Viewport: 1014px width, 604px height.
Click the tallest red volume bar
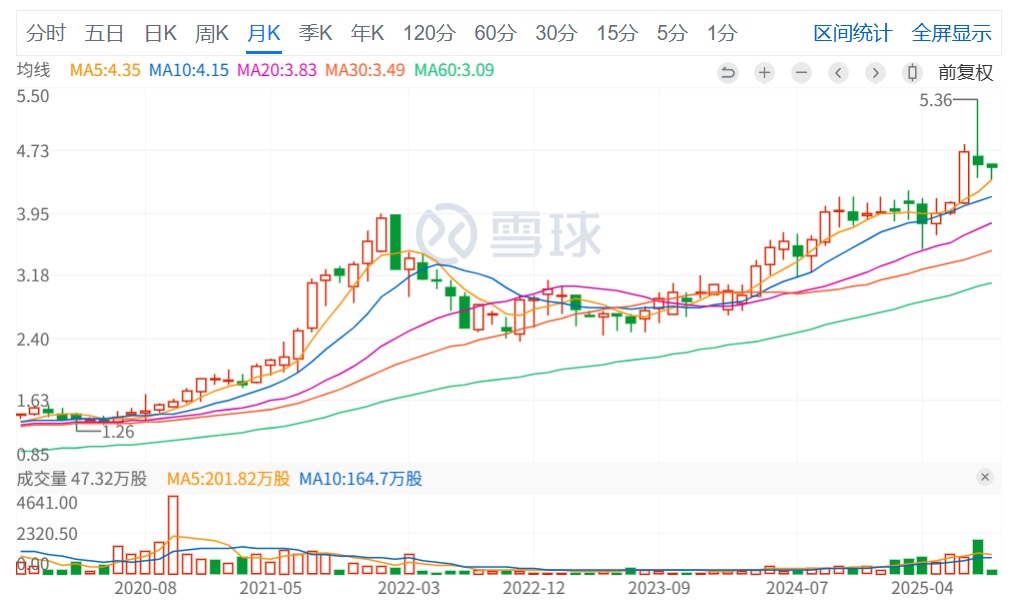coord(173,535)
